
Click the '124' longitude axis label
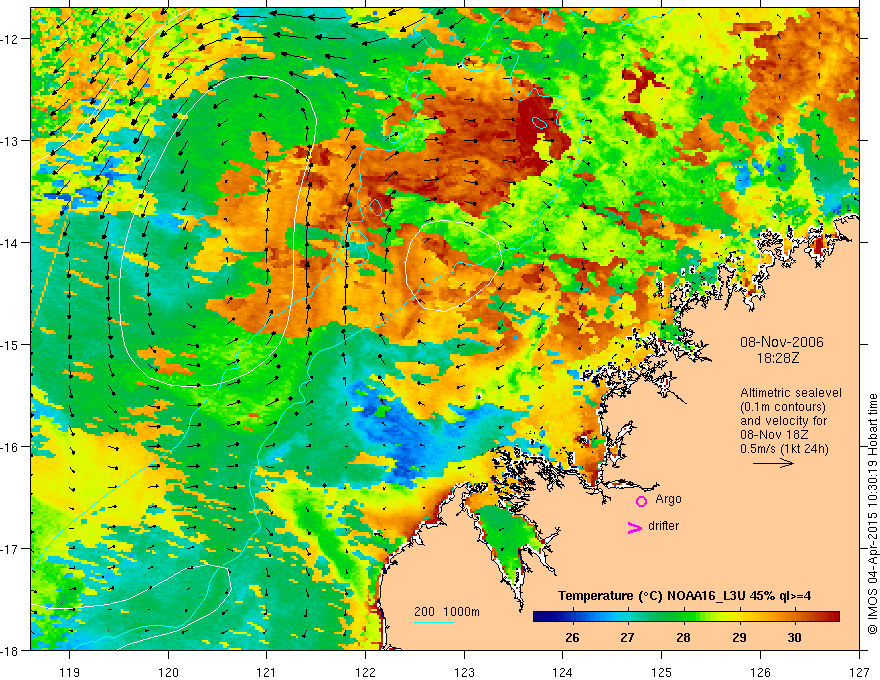point(563,672)
